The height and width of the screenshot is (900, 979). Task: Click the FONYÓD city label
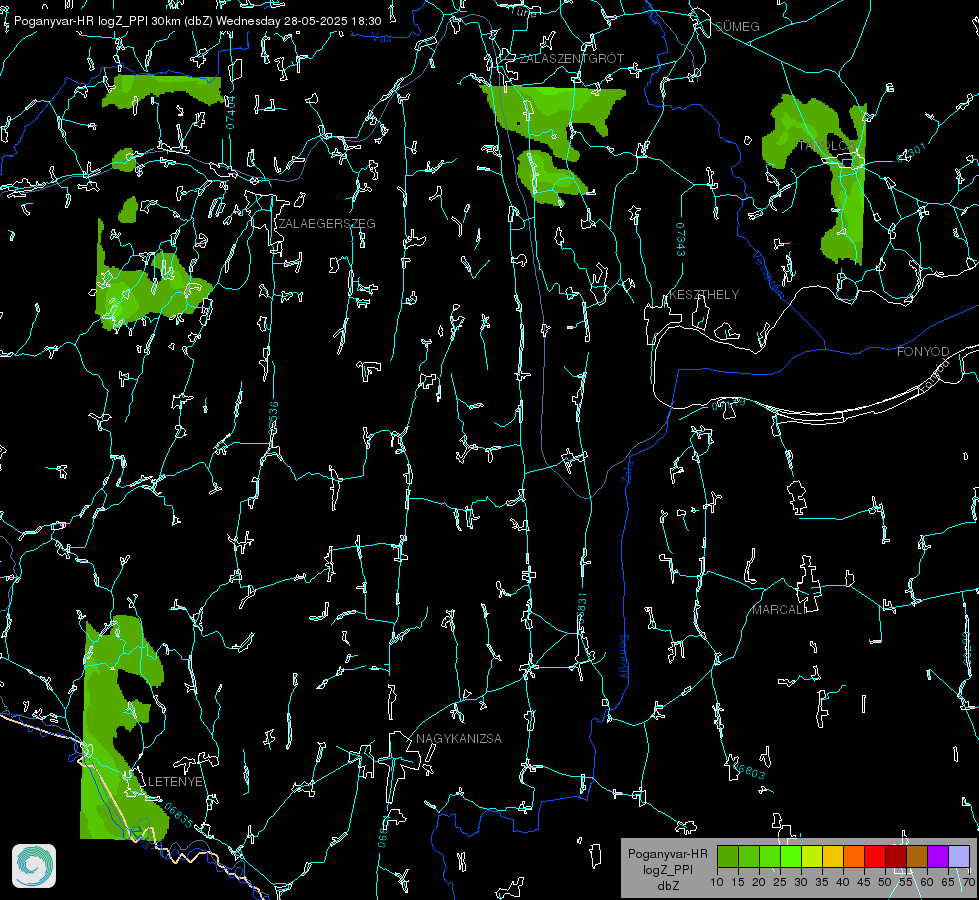923,352
